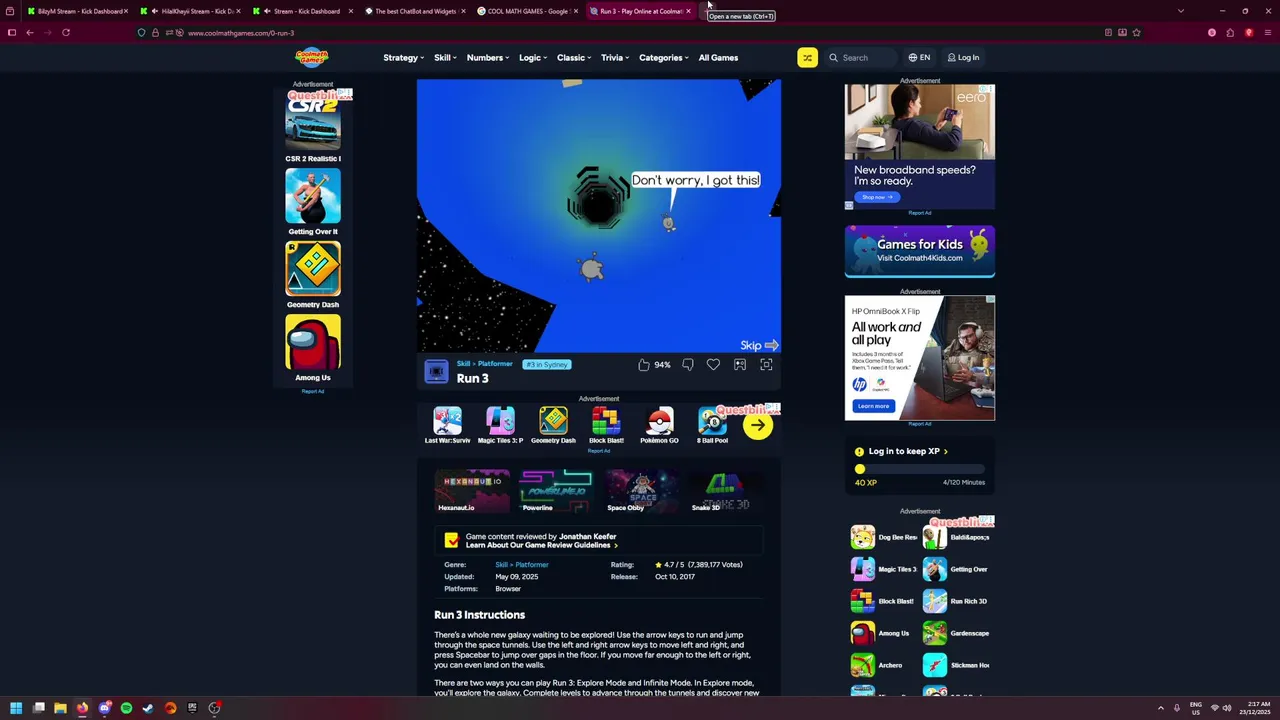Open Spotify from the taskbar

click(126, 708)
